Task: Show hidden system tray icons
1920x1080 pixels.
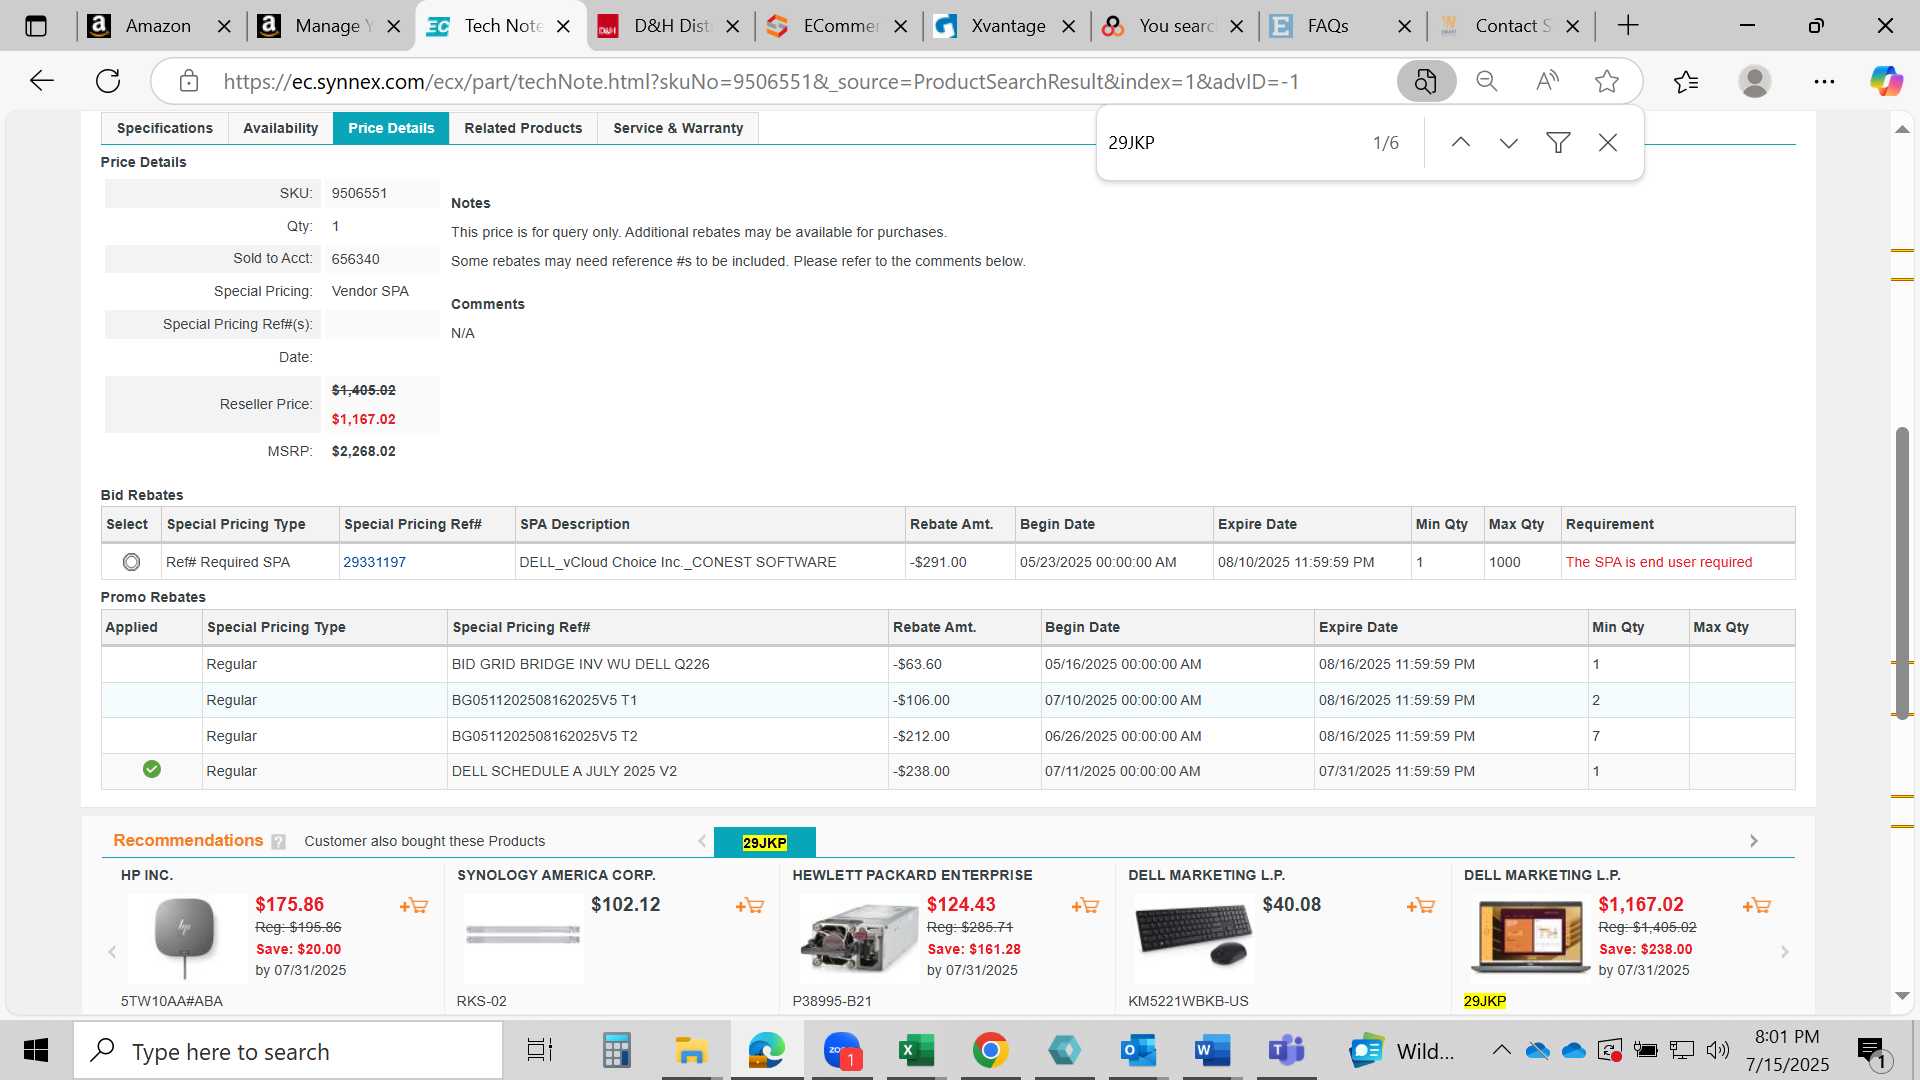Action: 1501,1050
